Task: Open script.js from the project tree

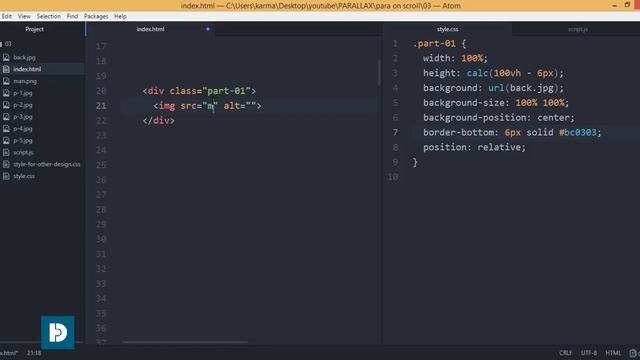Action: coord(23,152)
